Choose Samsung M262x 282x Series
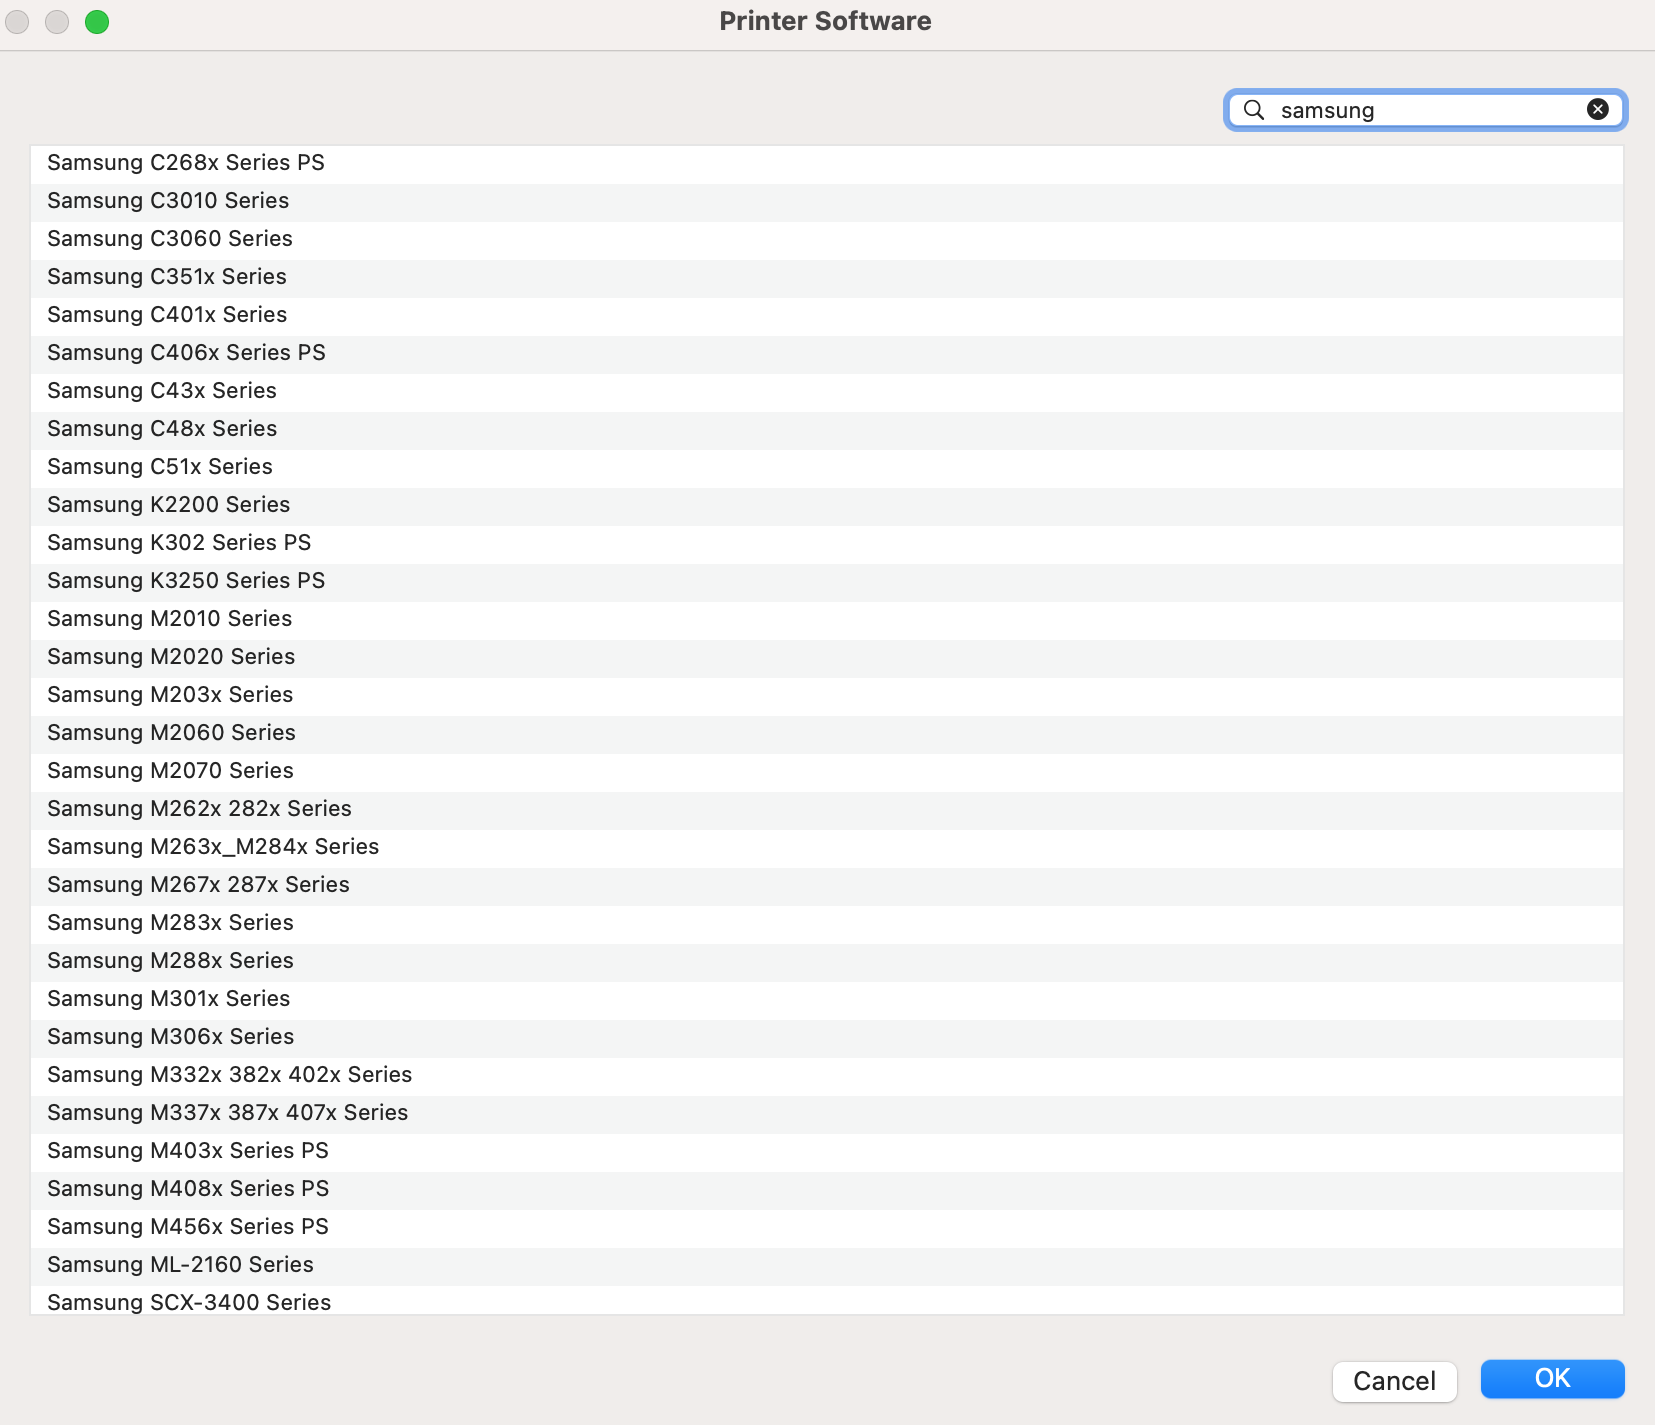 tap(827, 809)
